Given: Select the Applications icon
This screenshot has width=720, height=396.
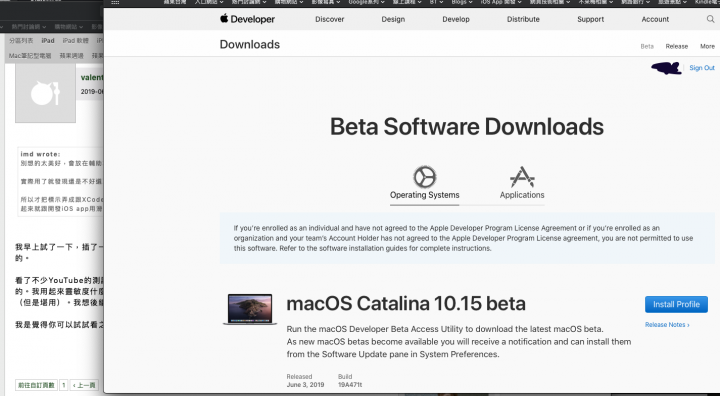Looking at the screenshot, I should pos(522,177).
